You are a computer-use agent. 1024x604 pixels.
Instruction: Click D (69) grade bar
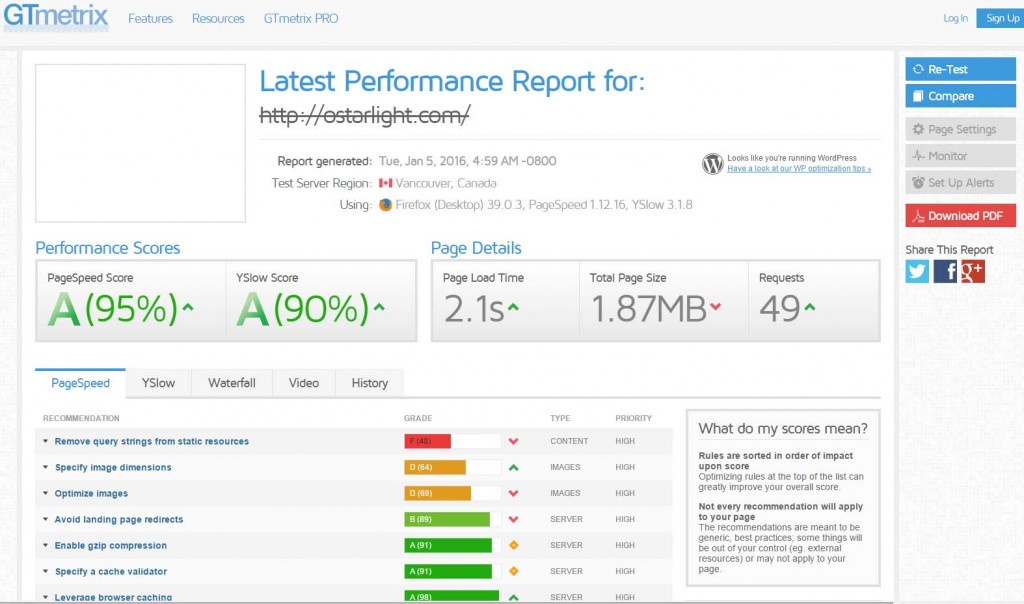438,494
